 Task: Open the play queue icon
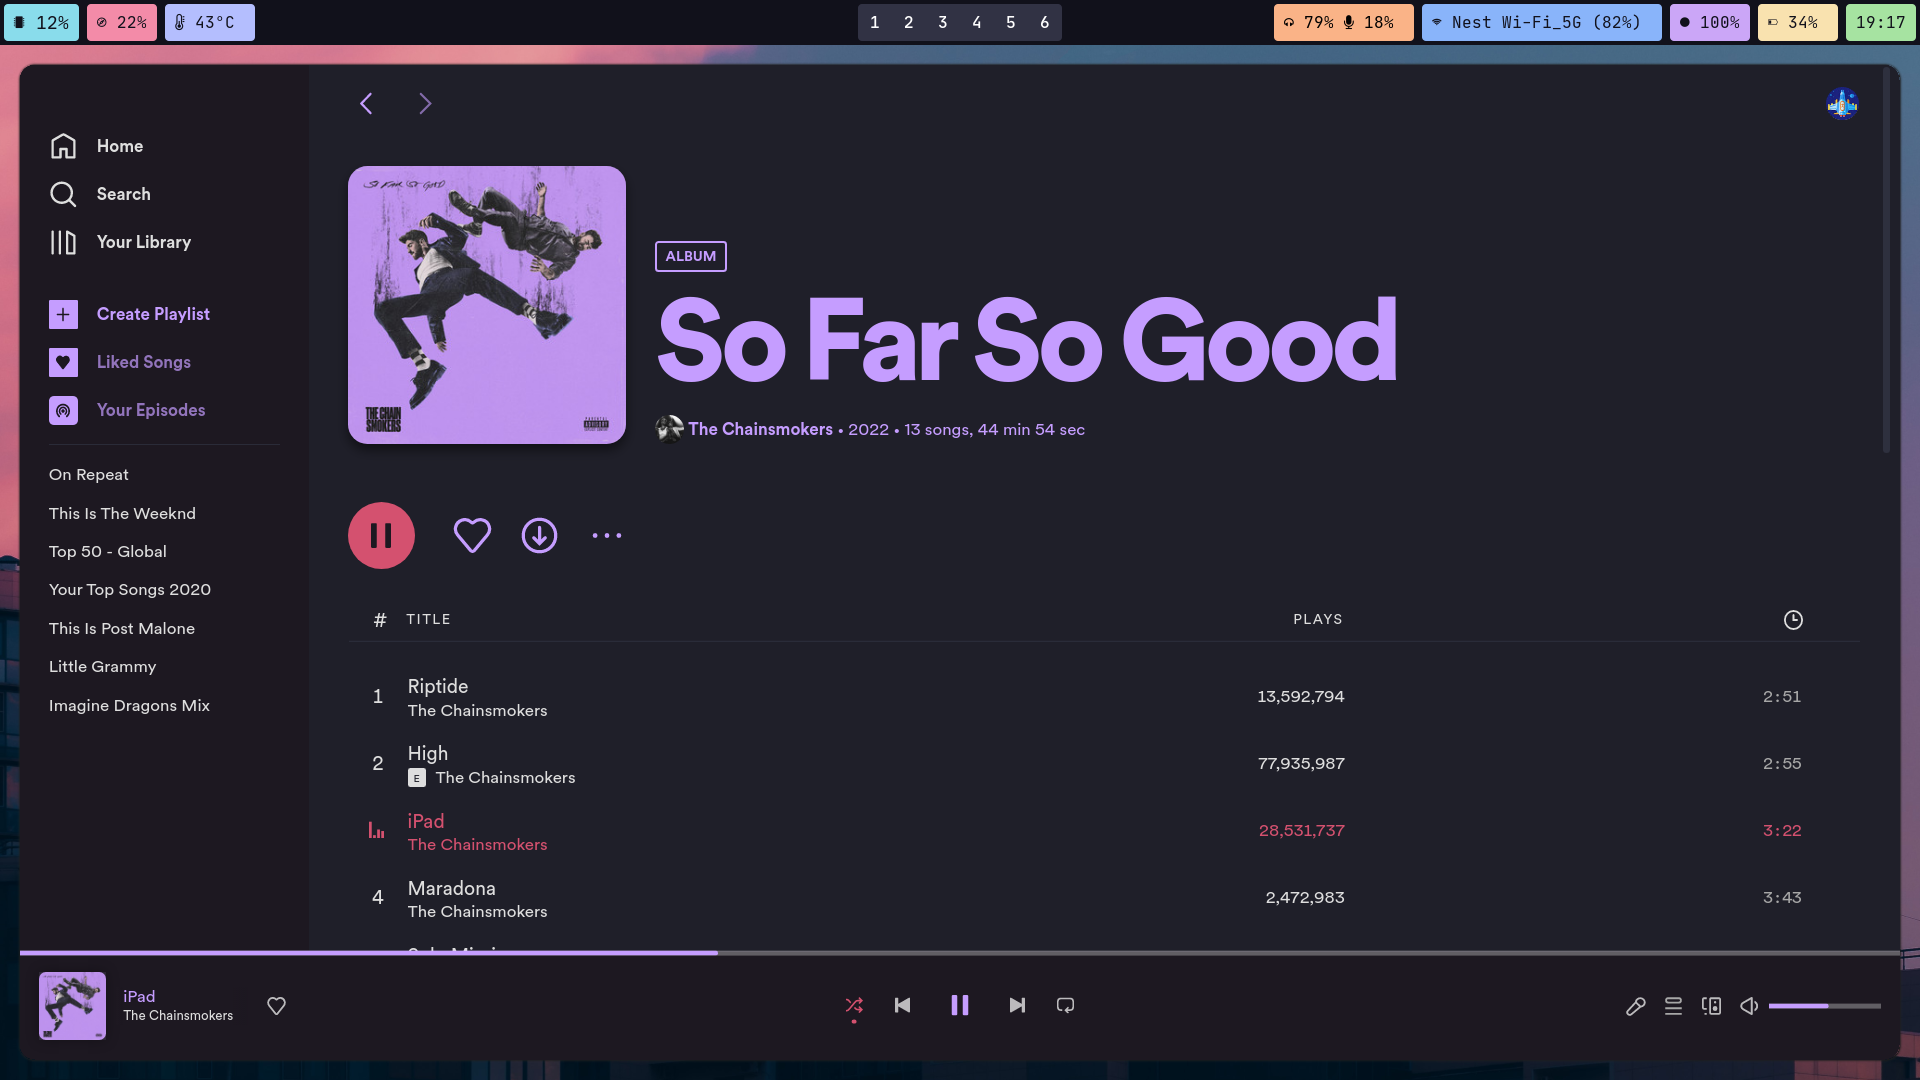(x=1673, y=1006)
